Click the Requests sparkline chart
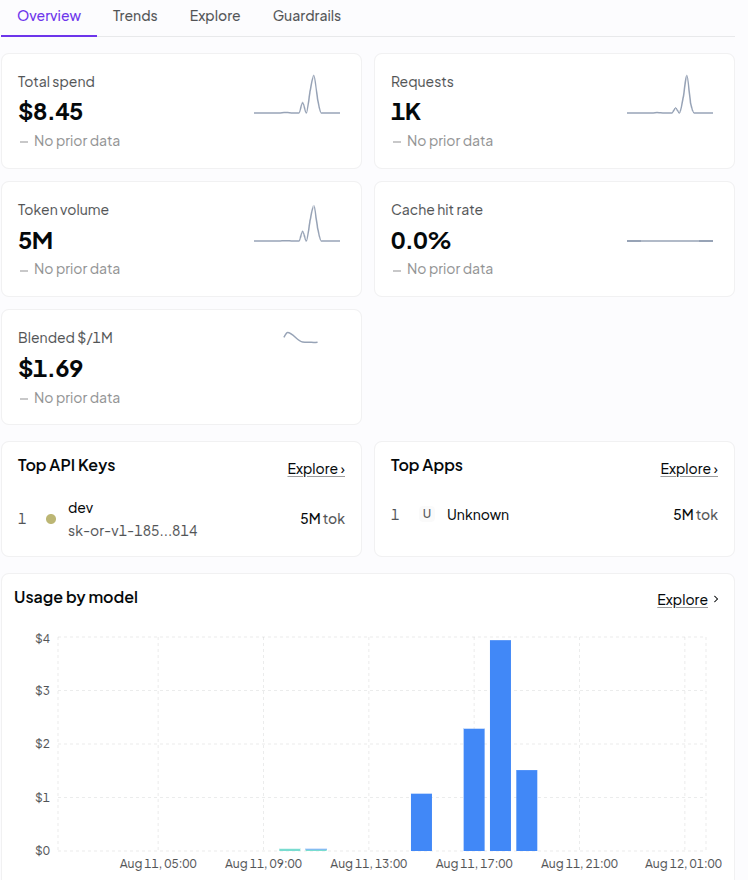The width and height of the screenshot is (748, 880). click(670, 95)
